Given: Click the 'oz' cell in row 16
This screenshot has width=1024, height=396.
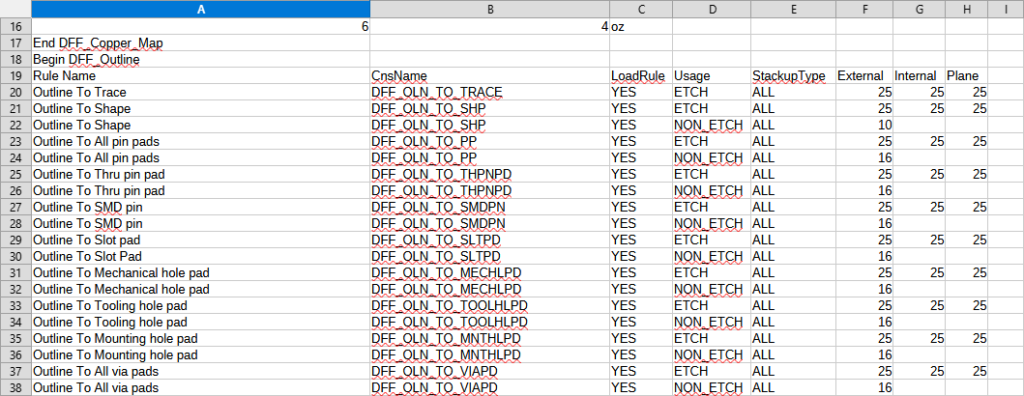Looking at the screenshot, I should (641, 26).
